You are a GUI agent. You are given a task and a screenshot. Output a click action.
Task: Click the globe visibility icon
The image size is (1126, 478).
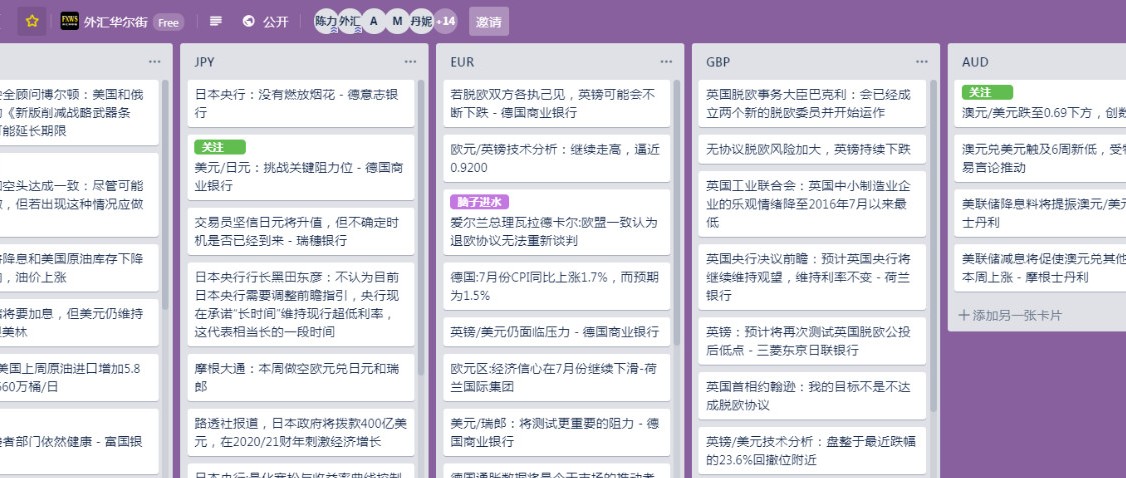(249, 22)
